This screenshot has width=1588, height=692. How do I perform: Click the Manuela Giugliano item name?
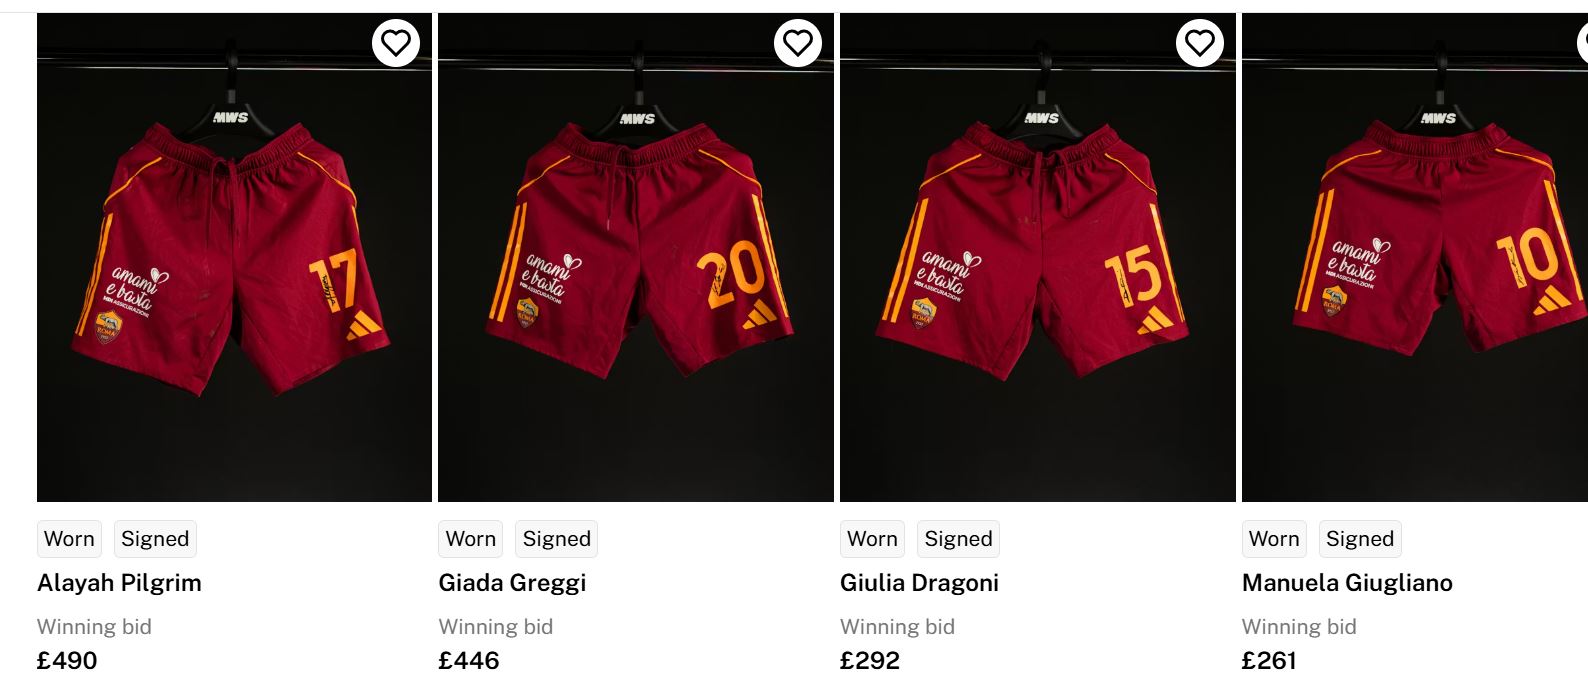(x=1347, y=583)
